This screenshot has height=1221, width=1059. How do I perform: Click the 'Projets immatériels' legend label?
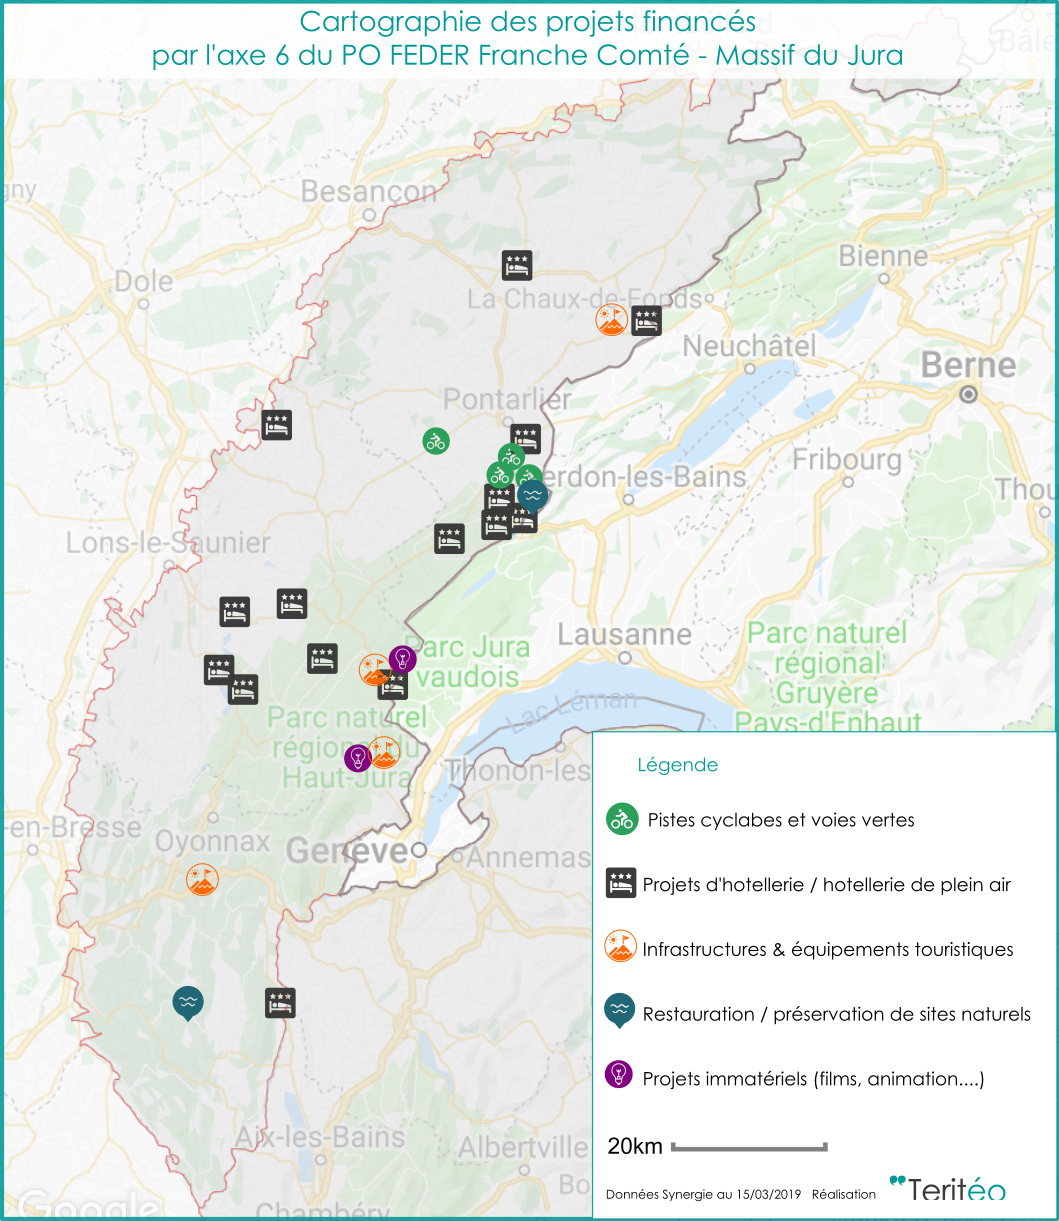(x=813, y=1079)
